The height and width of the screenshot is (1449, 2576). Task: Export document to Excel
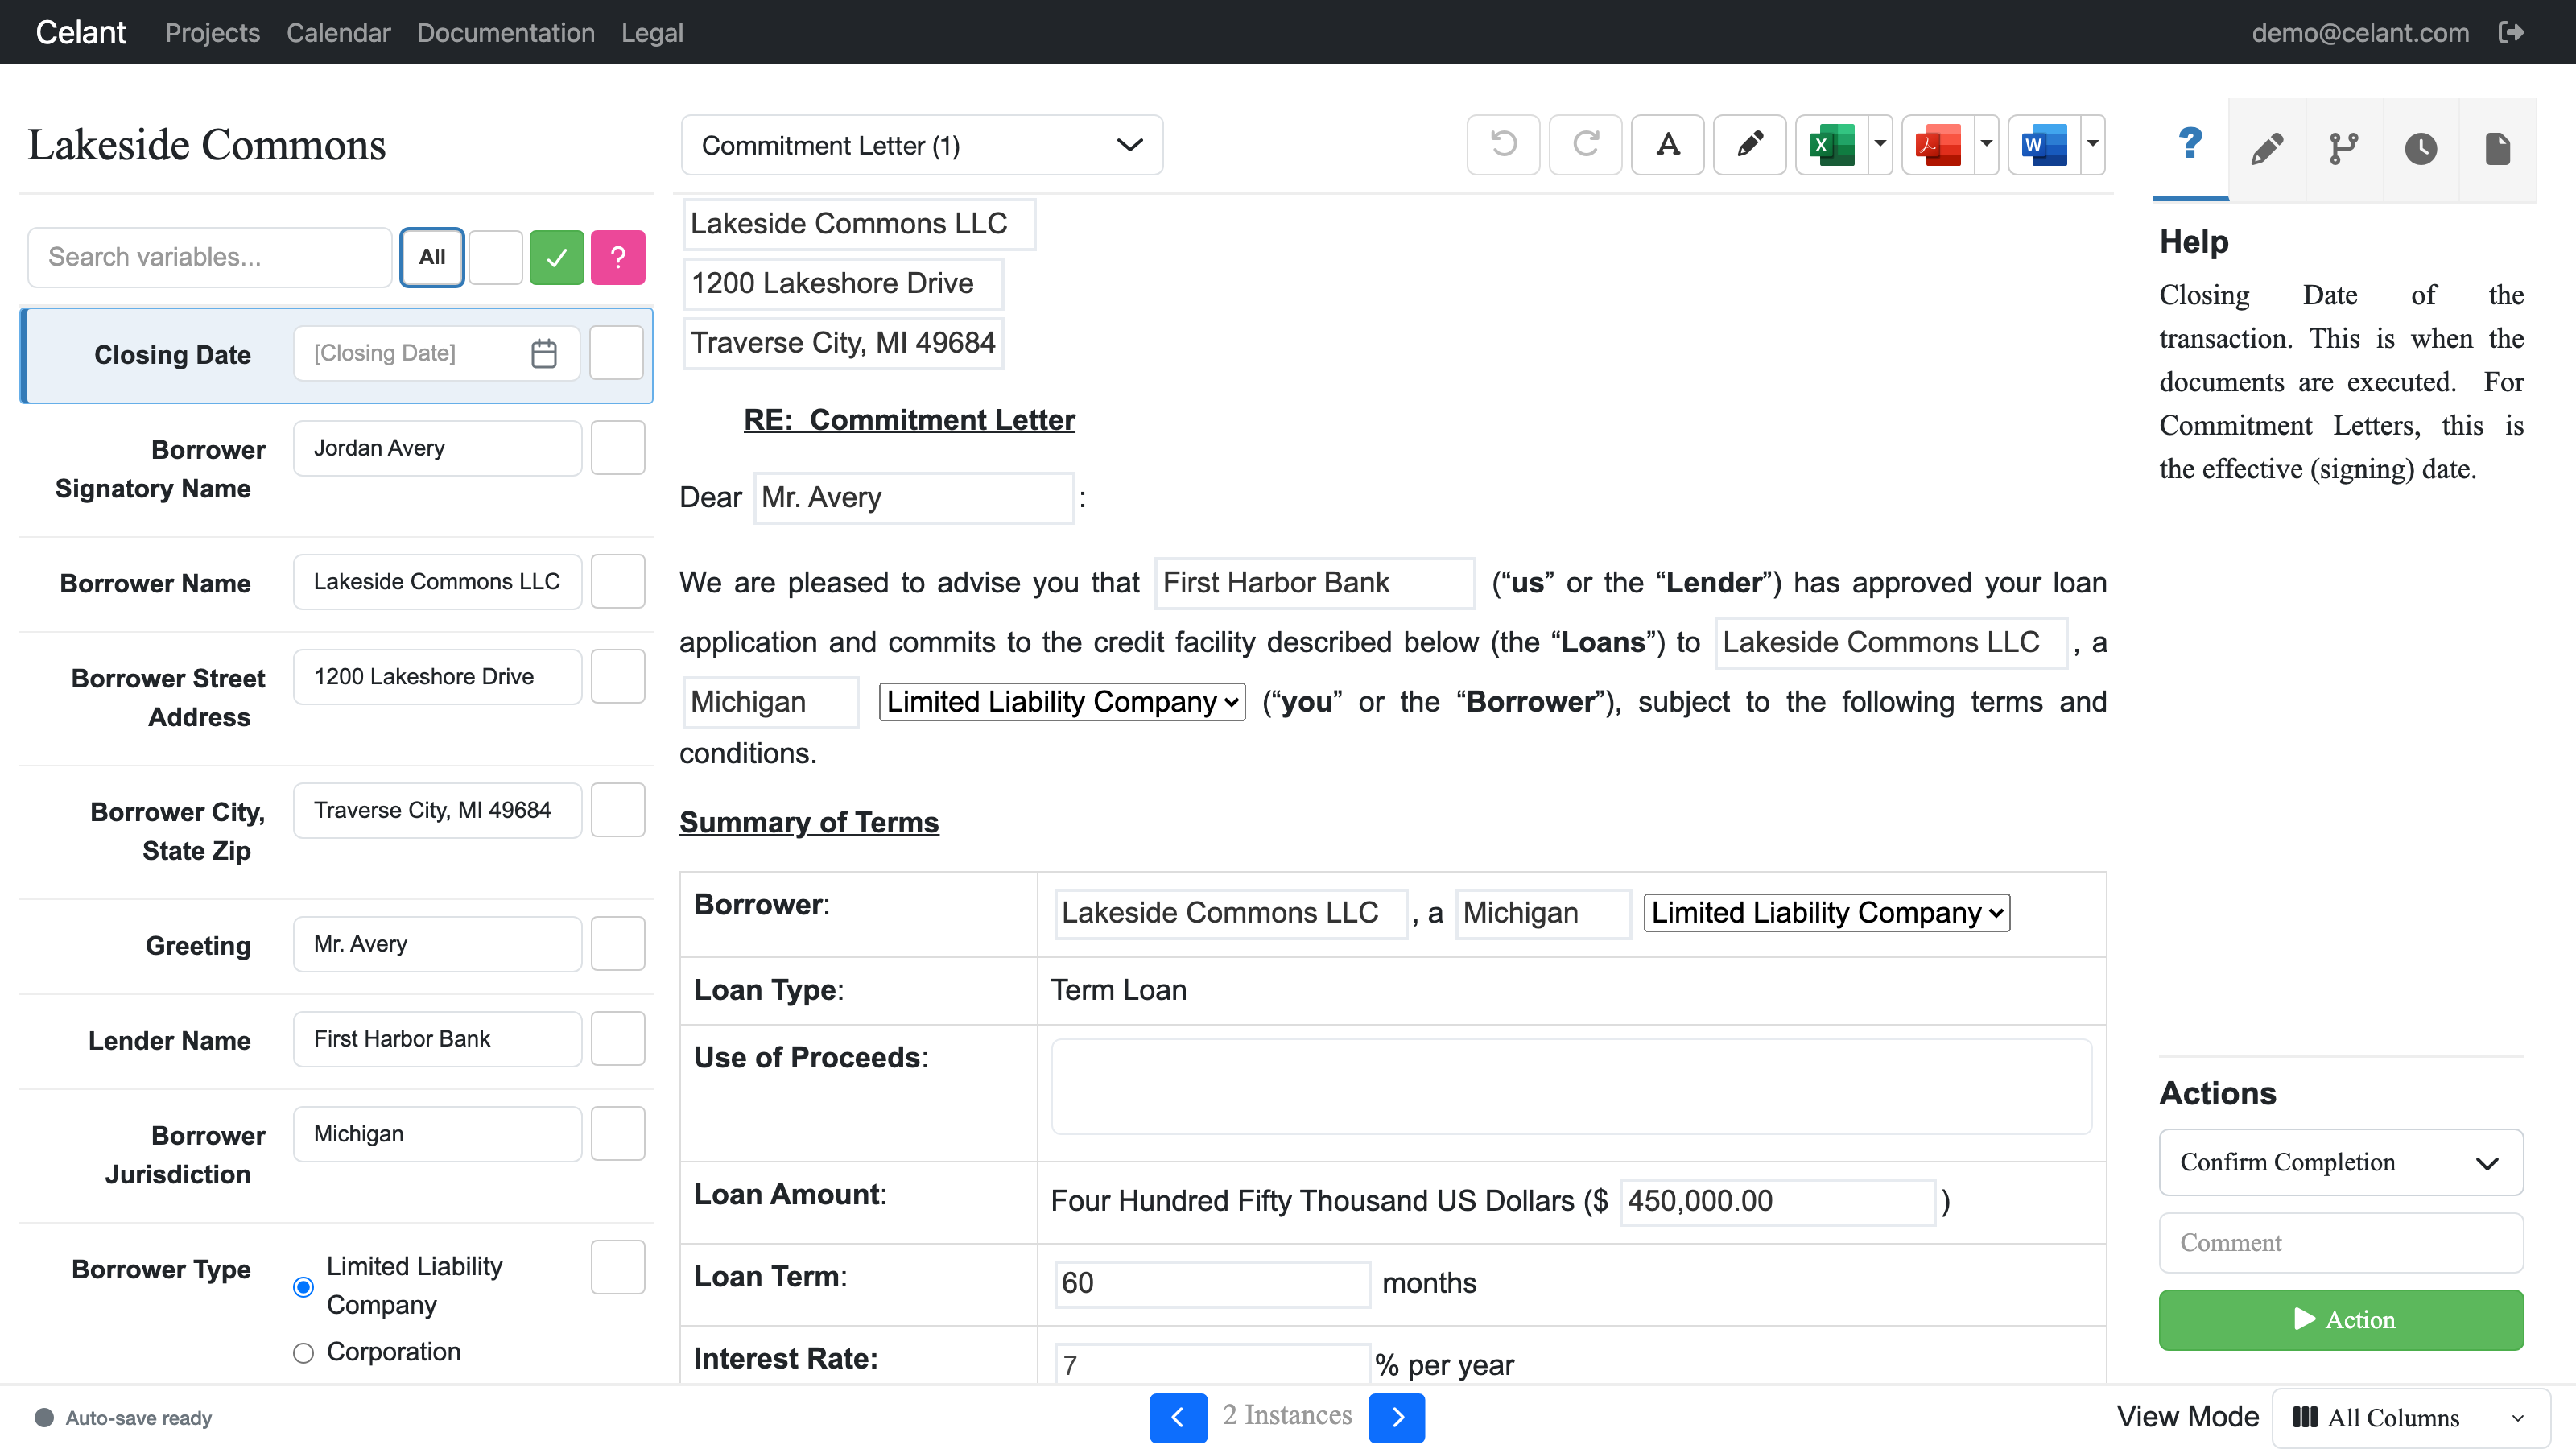1831,145
